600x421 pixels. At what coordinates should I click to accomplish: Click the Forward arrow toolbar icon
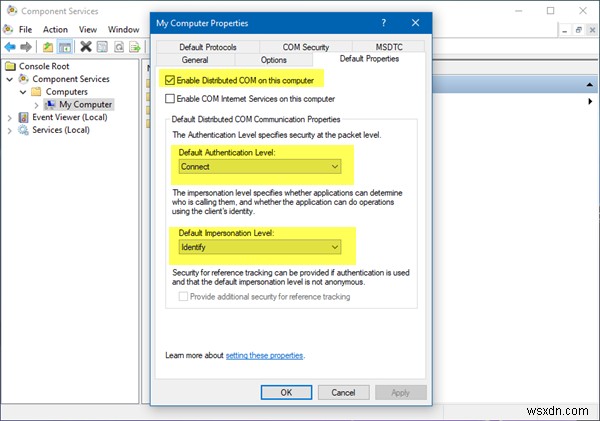tap(26, 47)
